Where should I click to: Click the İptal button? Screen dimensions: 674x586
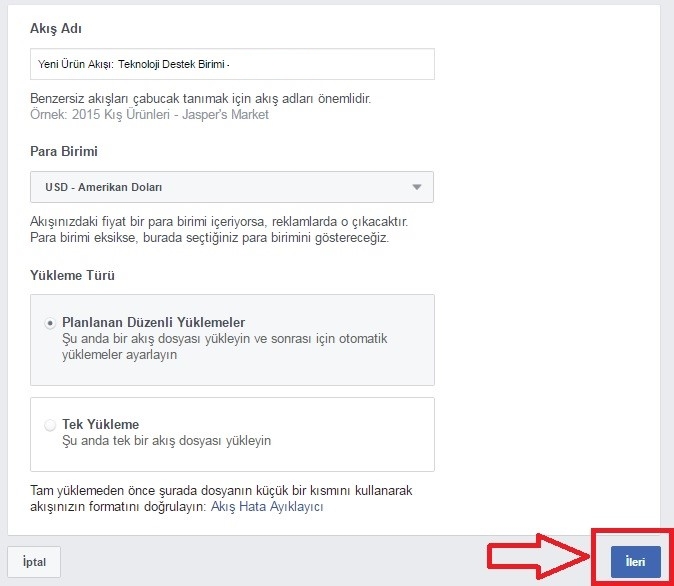34,562
